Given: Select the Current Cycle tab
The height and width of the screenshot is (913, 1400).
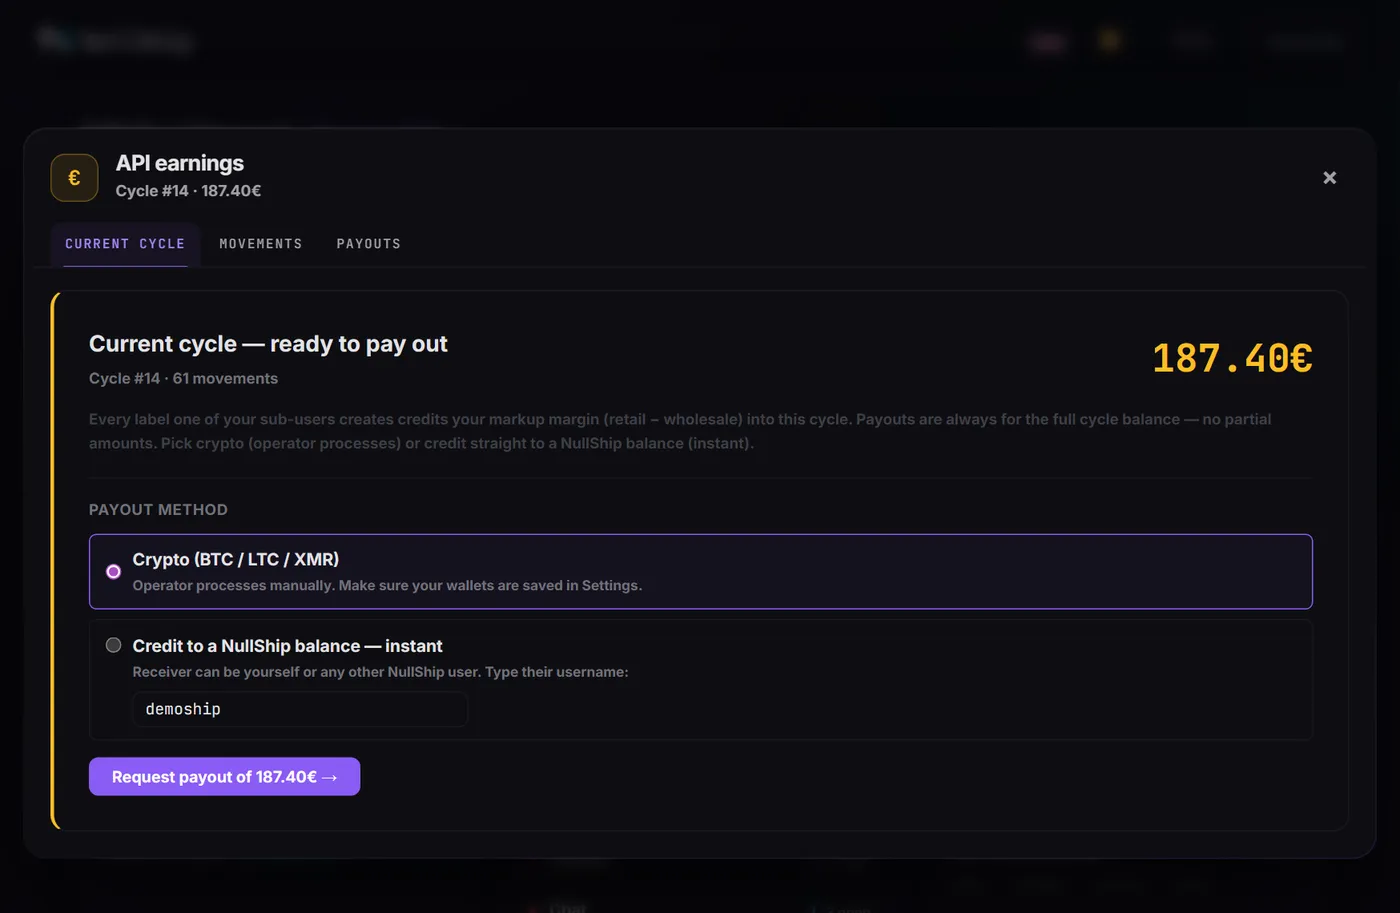Looking at the screenshot, I should [x=125, y=244].
